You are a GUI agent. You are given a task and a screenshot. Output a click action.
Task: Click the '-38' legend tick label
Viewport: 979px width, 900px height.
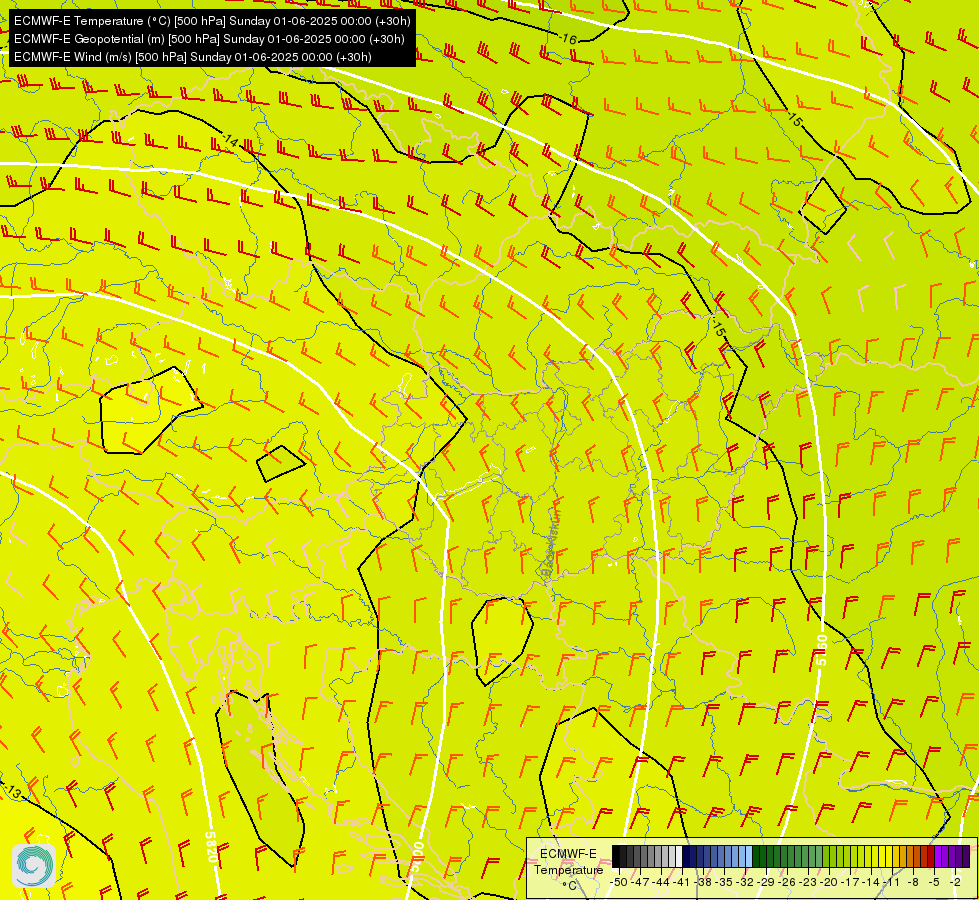pyautogui.click(x=702, y=883)
